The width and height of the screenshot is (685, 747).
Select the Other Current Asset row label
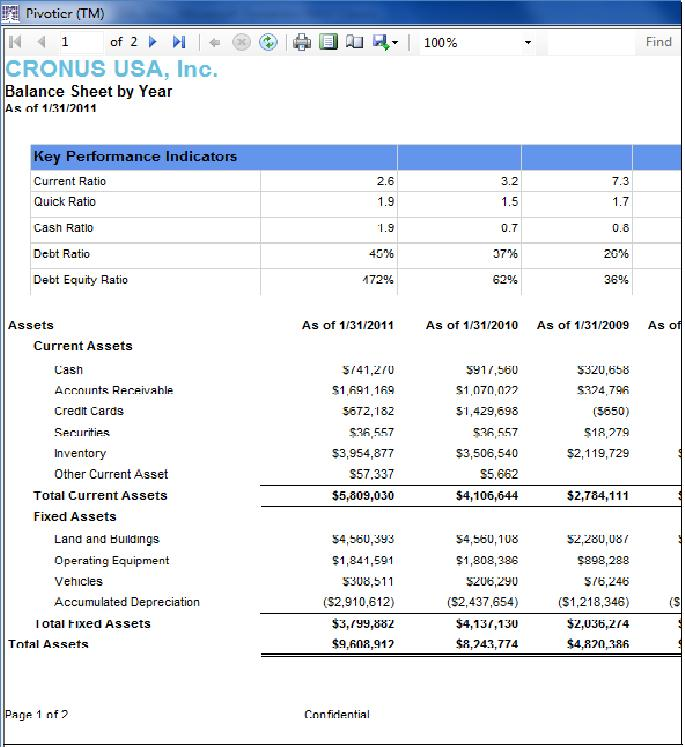tap(111, 474)
